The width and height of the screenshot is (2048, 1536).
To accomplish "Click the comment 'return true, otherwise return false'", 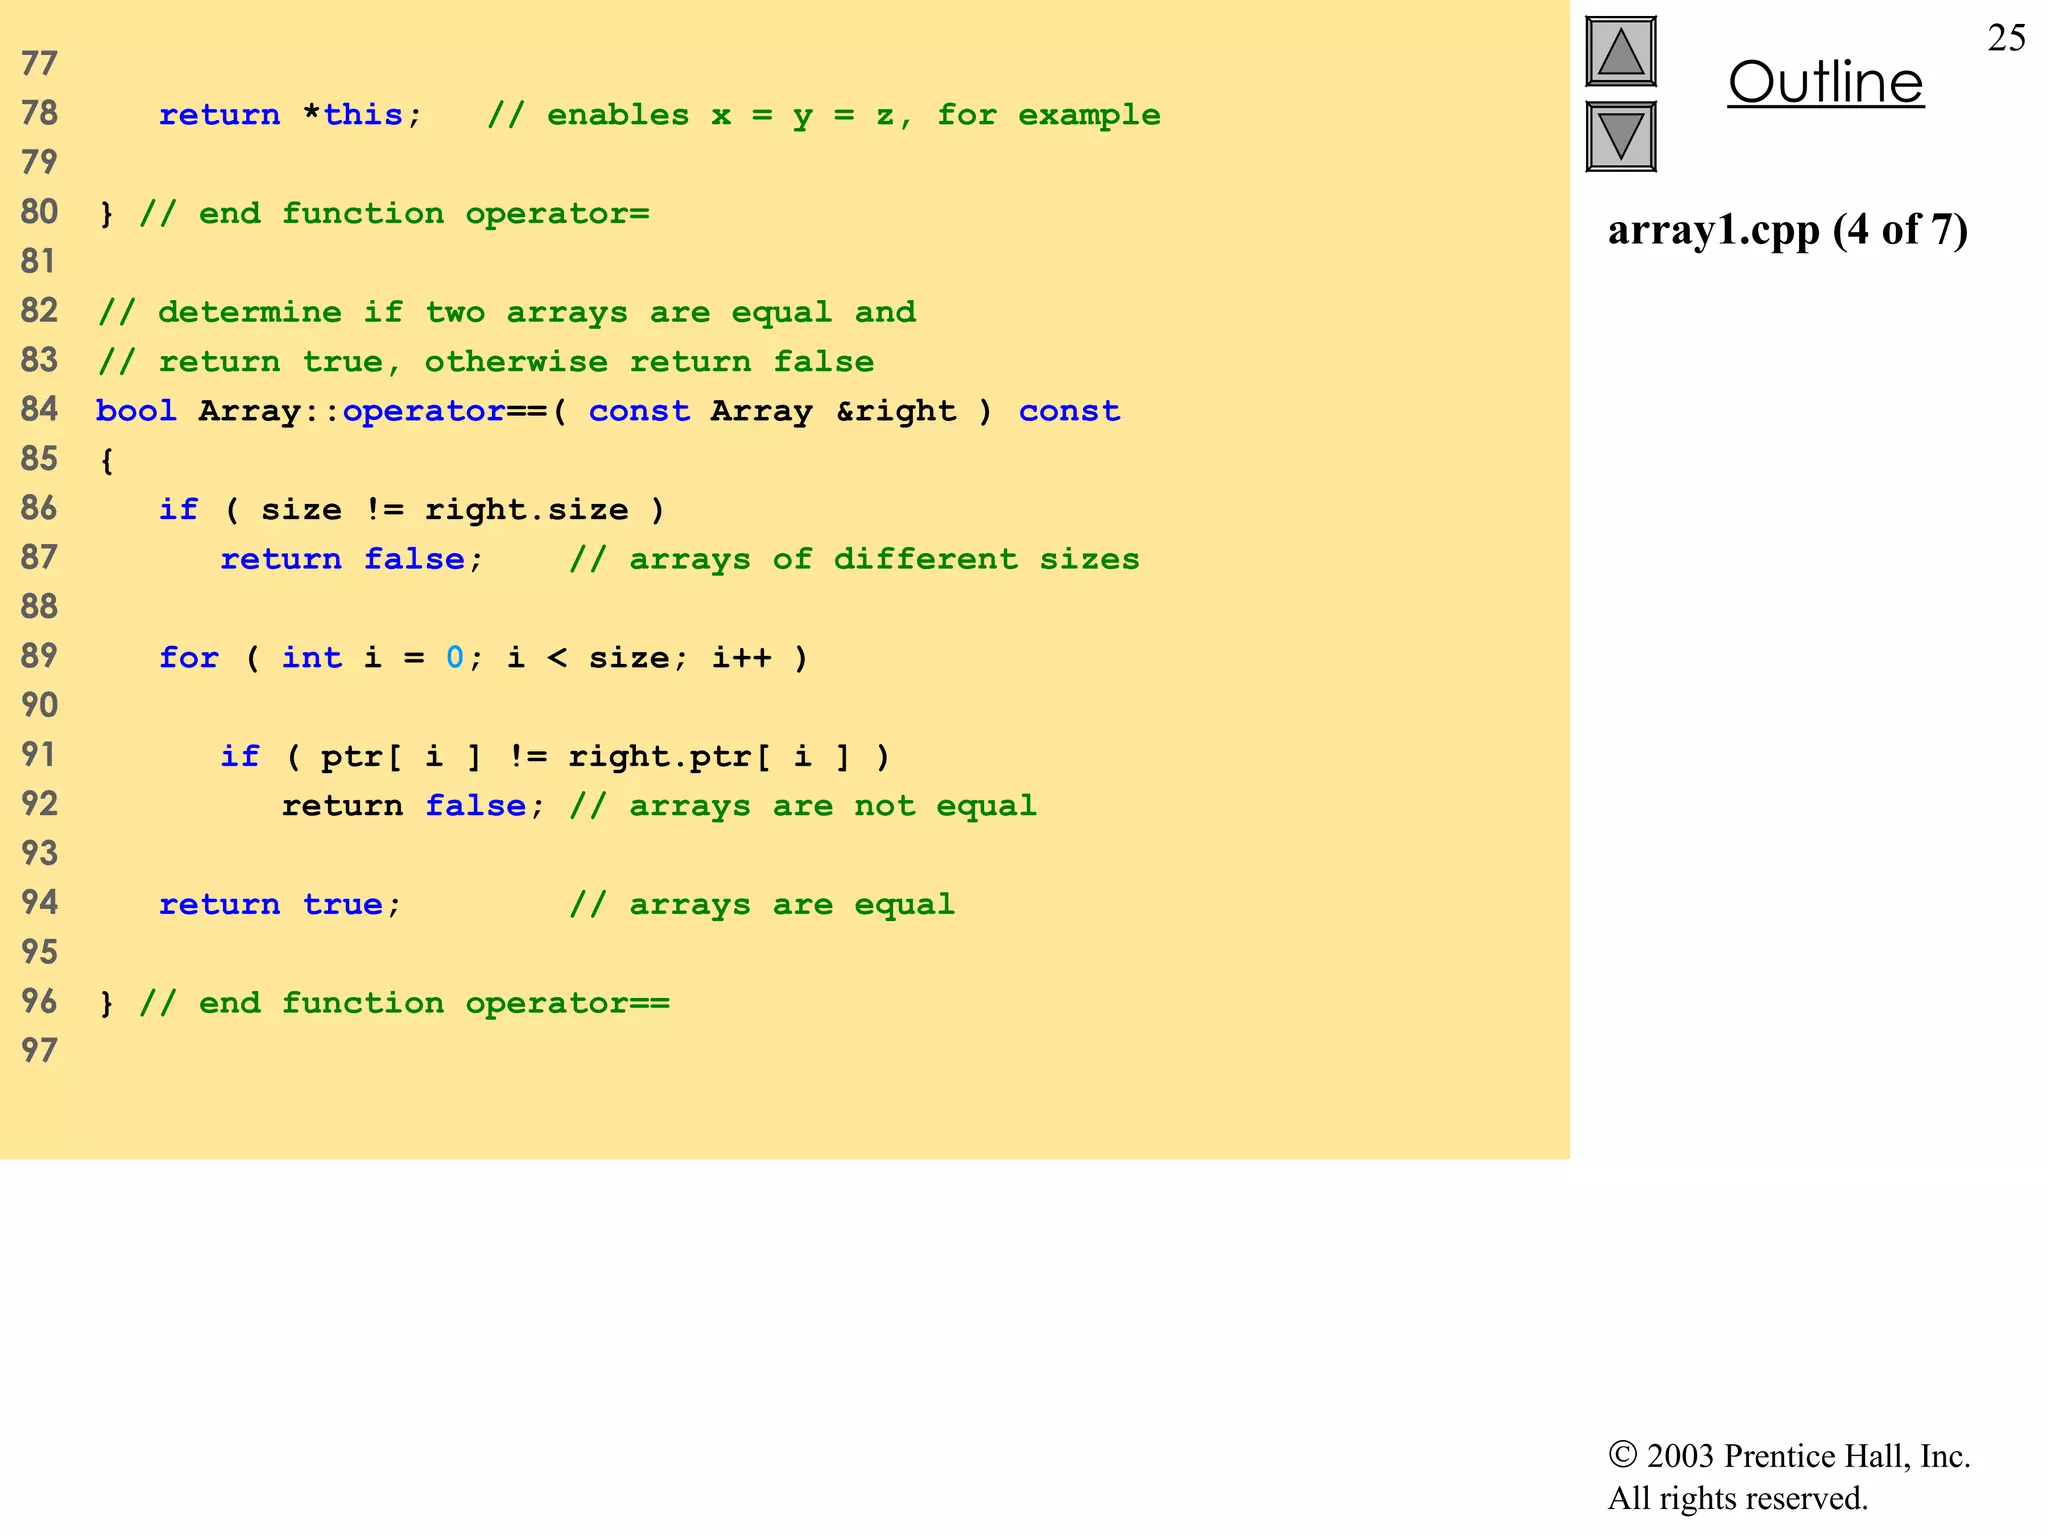I will [x=486, y=361].
